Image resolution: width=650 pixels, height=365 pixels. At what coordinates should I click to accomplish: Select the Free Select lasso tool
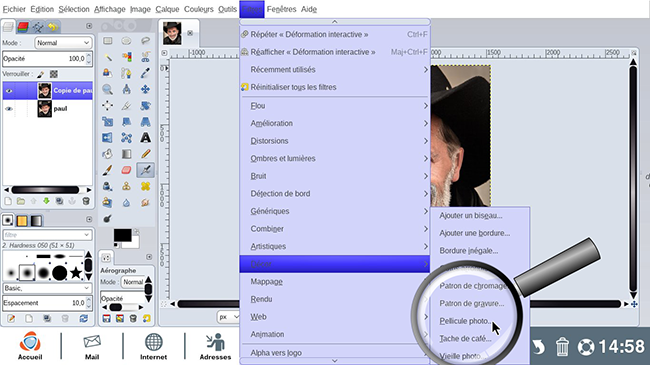coord(145,41)
